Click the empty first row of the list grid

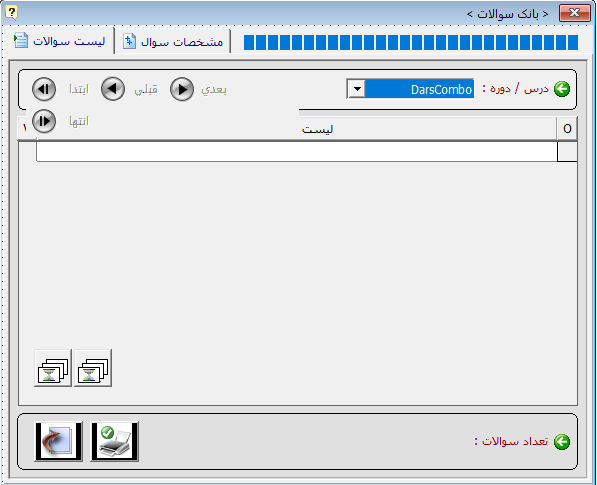297,152
